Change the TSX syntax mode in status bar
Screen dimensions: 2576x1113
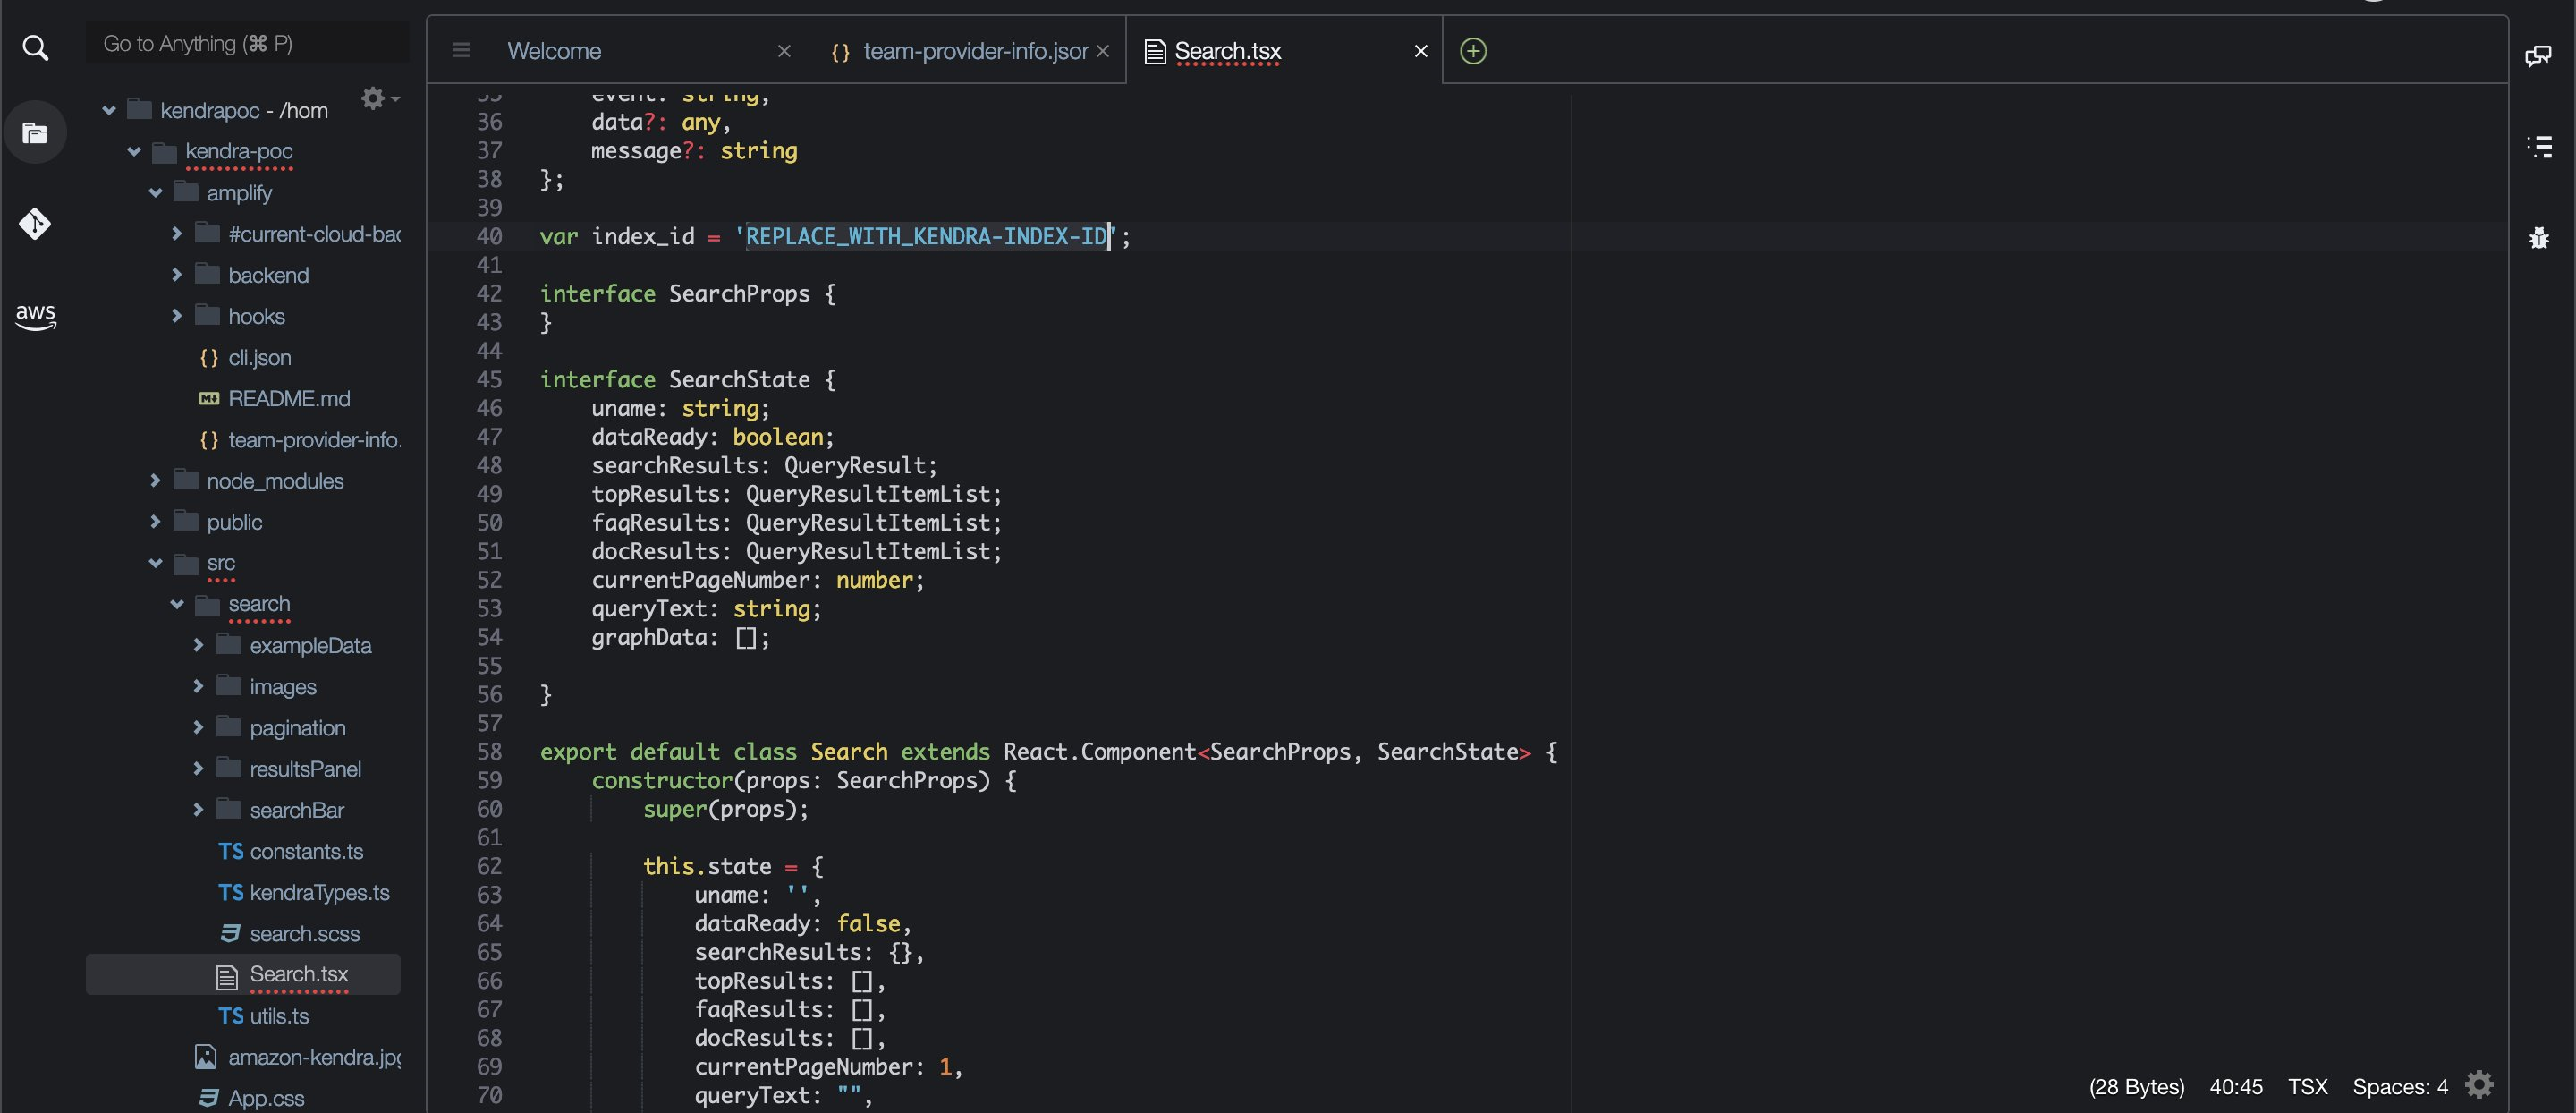[x=2307, y=1086]
